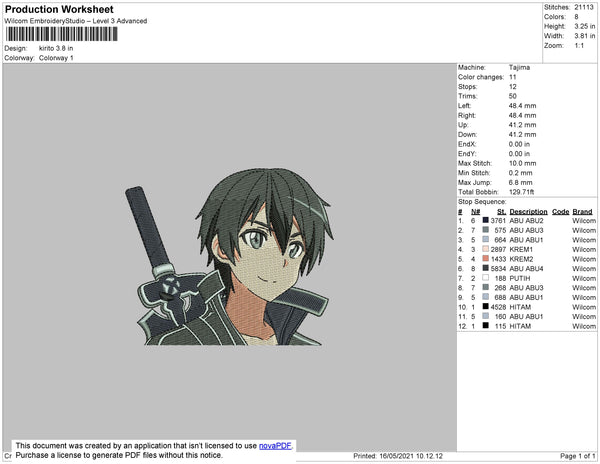Click the 'Description' column header
Viewport: 600px width, 464px height.
528,212
